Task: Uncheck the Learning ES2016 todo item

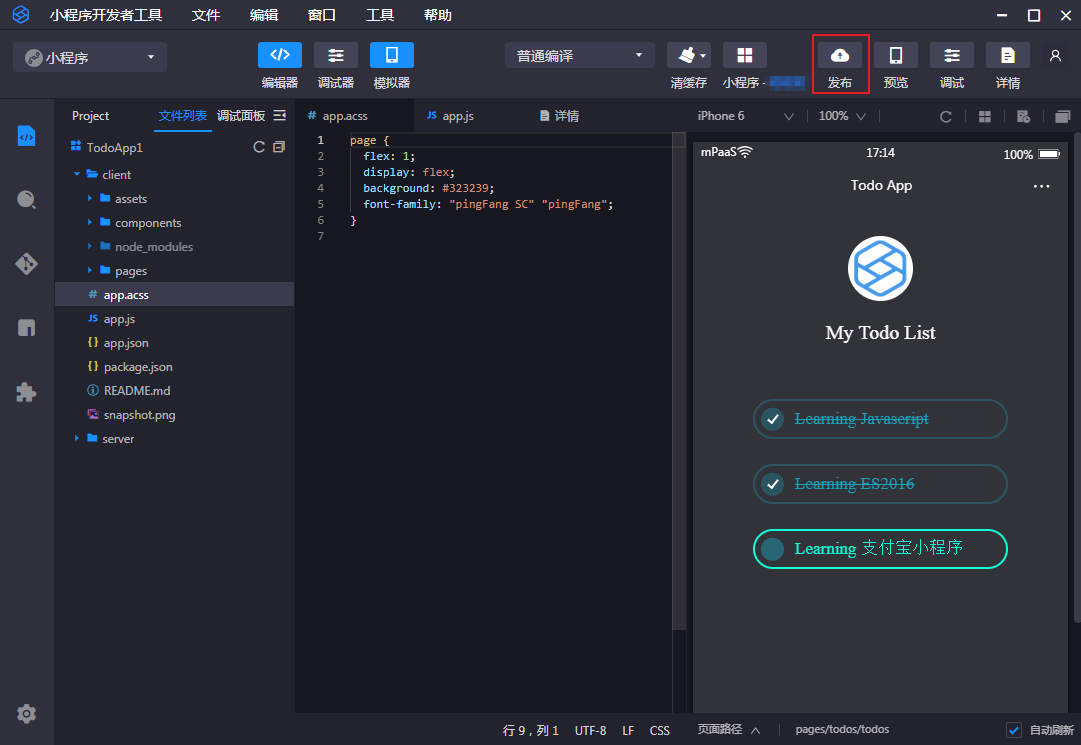Action: (773, 484)
